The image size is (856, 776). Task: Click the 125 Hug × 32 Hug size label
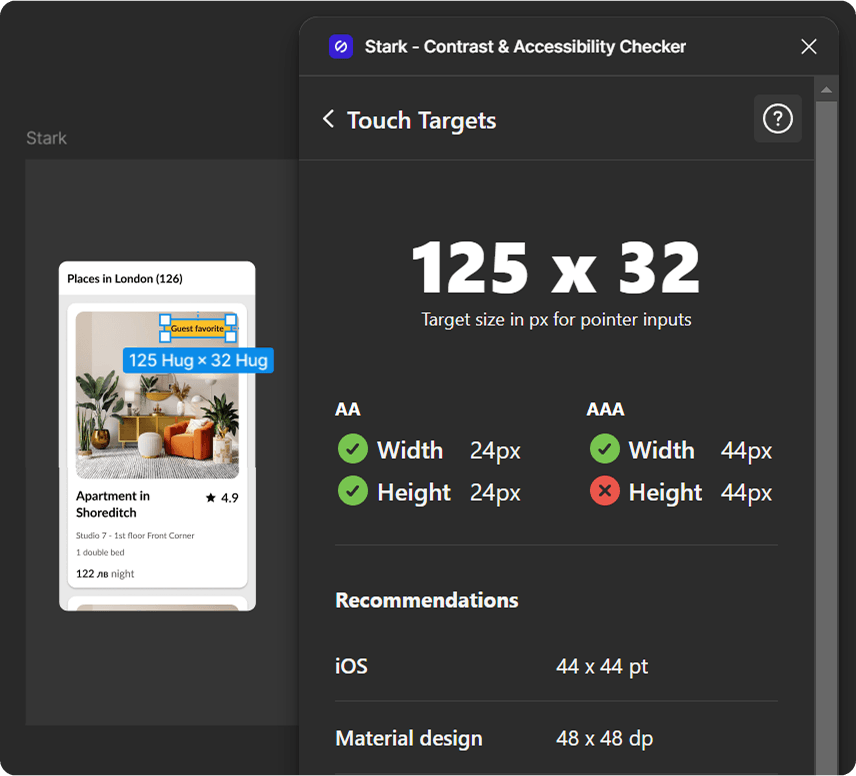(198, 360)
